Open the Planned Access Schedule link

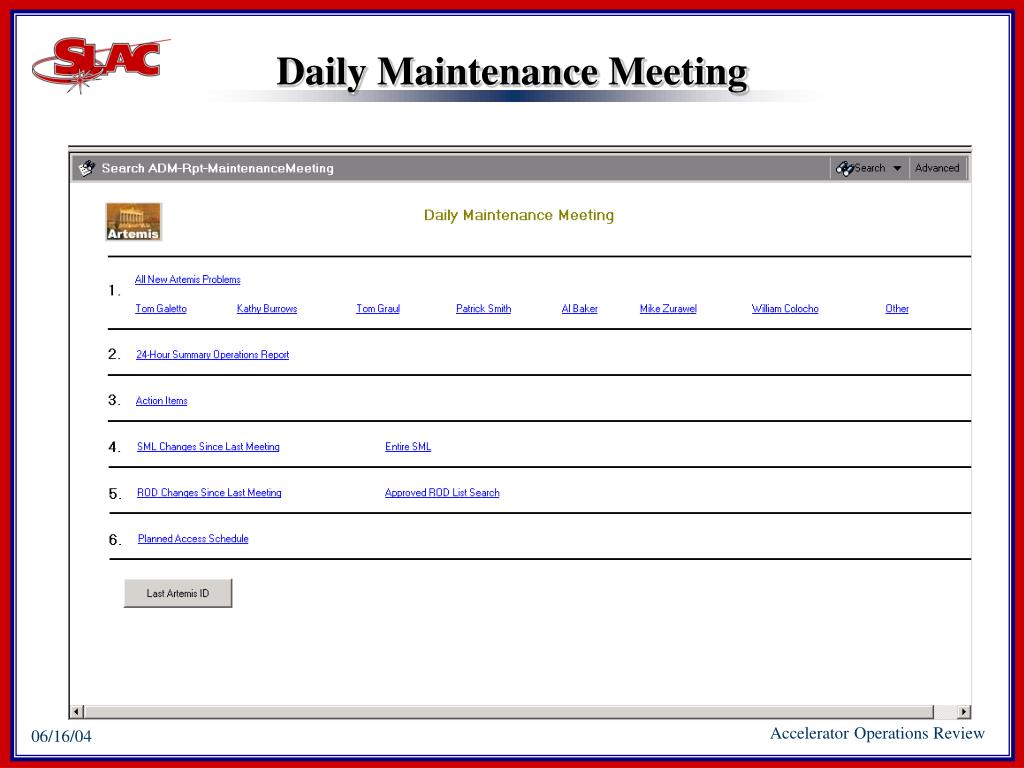[x=193, y=539]
